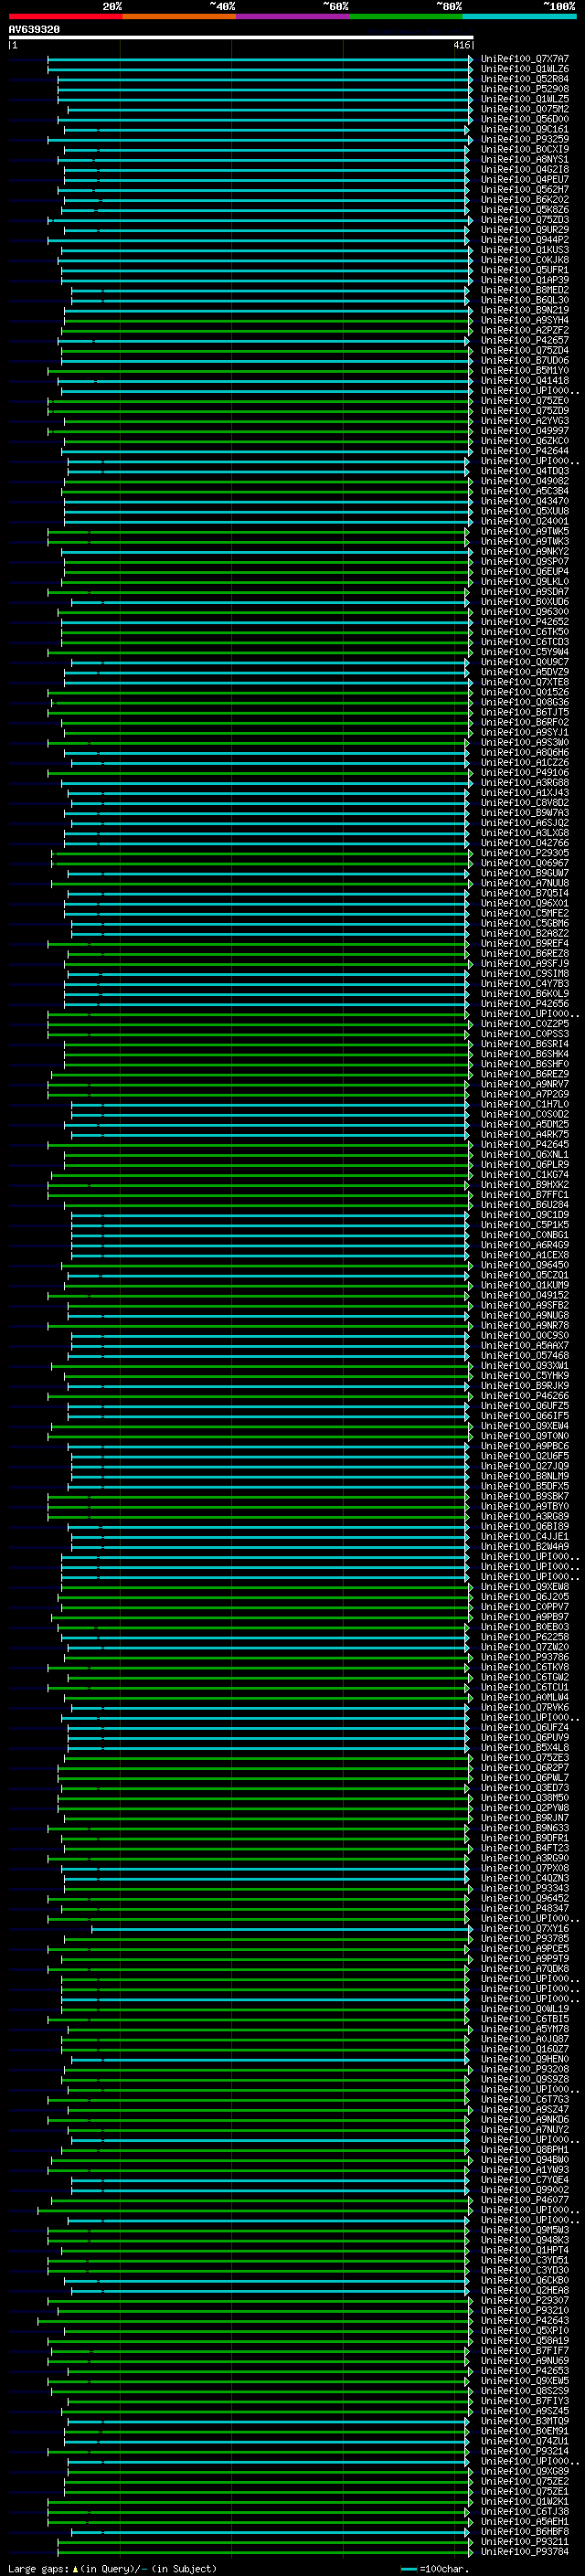Select the UniRef100_B0CXI9 label
Screen dimensions: 585x2576
pos(525,149)
